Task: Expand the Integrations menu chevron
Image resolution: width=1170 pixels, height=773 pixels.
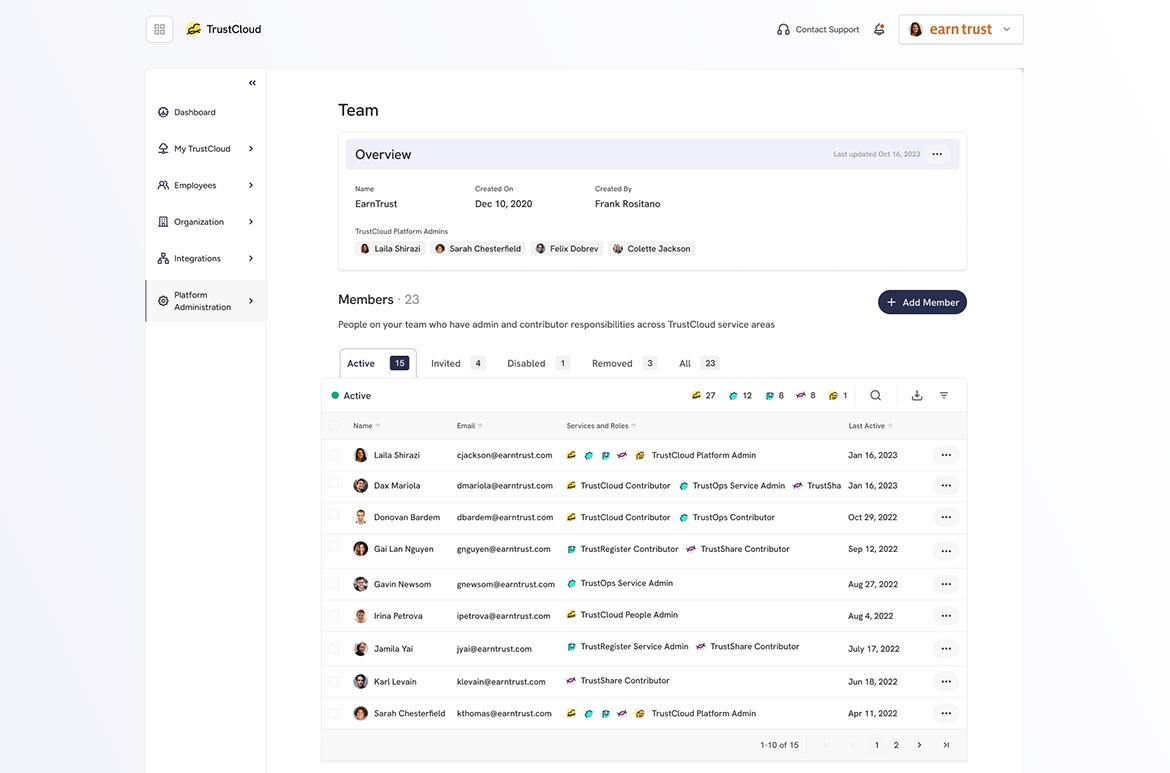Action: pos(251,258)
